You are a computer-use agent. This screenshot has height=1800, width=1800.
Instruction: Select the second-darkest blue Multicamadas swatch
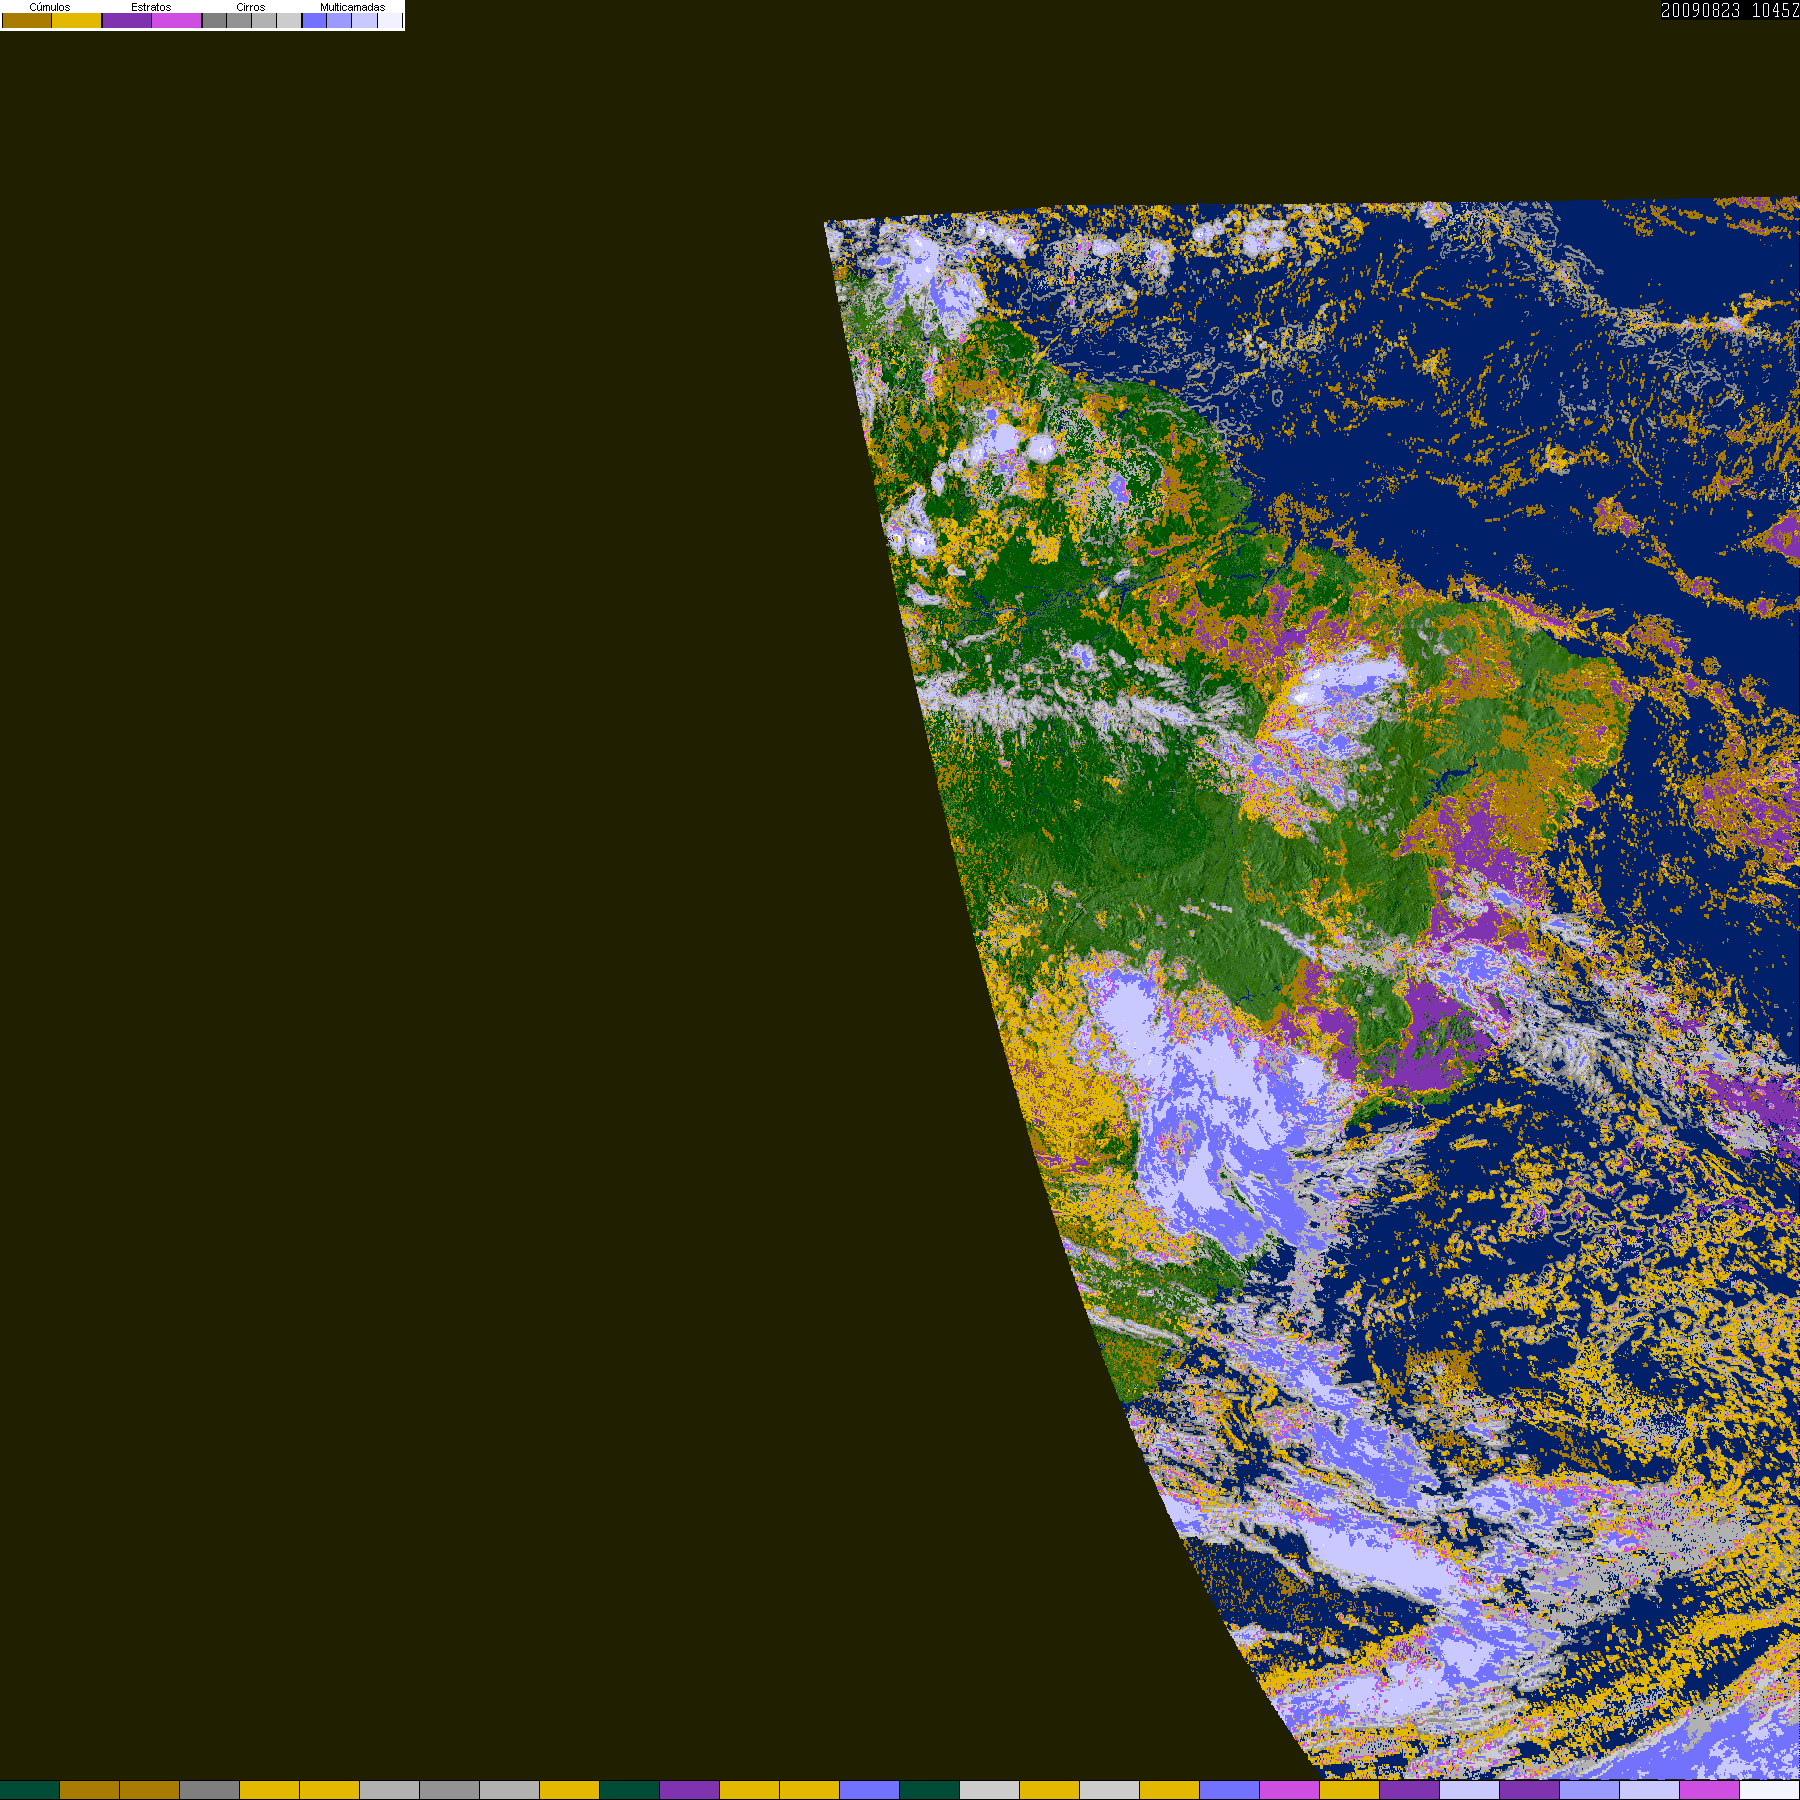click(x=339, y=21)
